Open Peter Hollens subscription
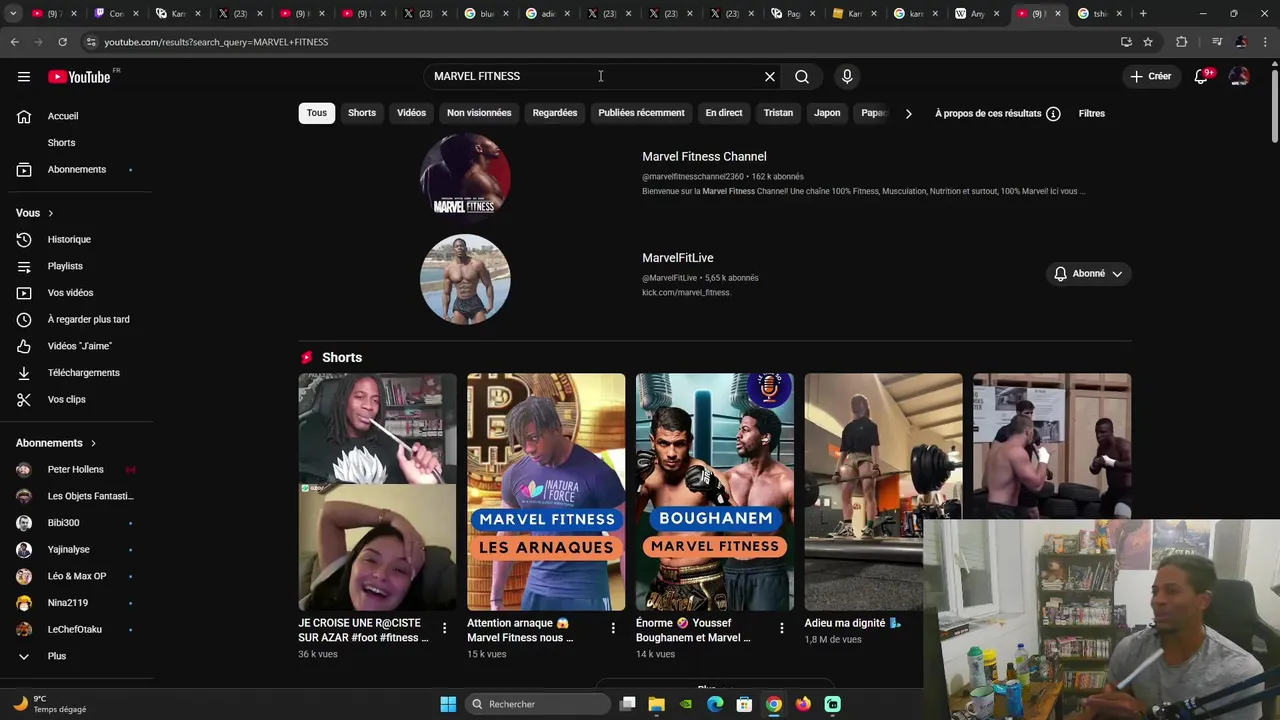The width and height of the screenshot is (1280, 720). [x=76, y=469]
